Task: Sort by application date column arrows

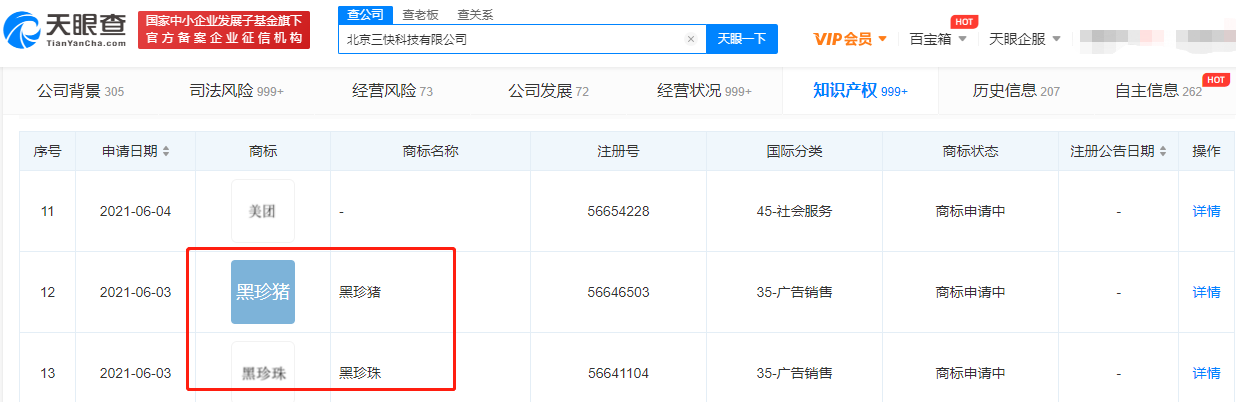Action: click(166, 152)
